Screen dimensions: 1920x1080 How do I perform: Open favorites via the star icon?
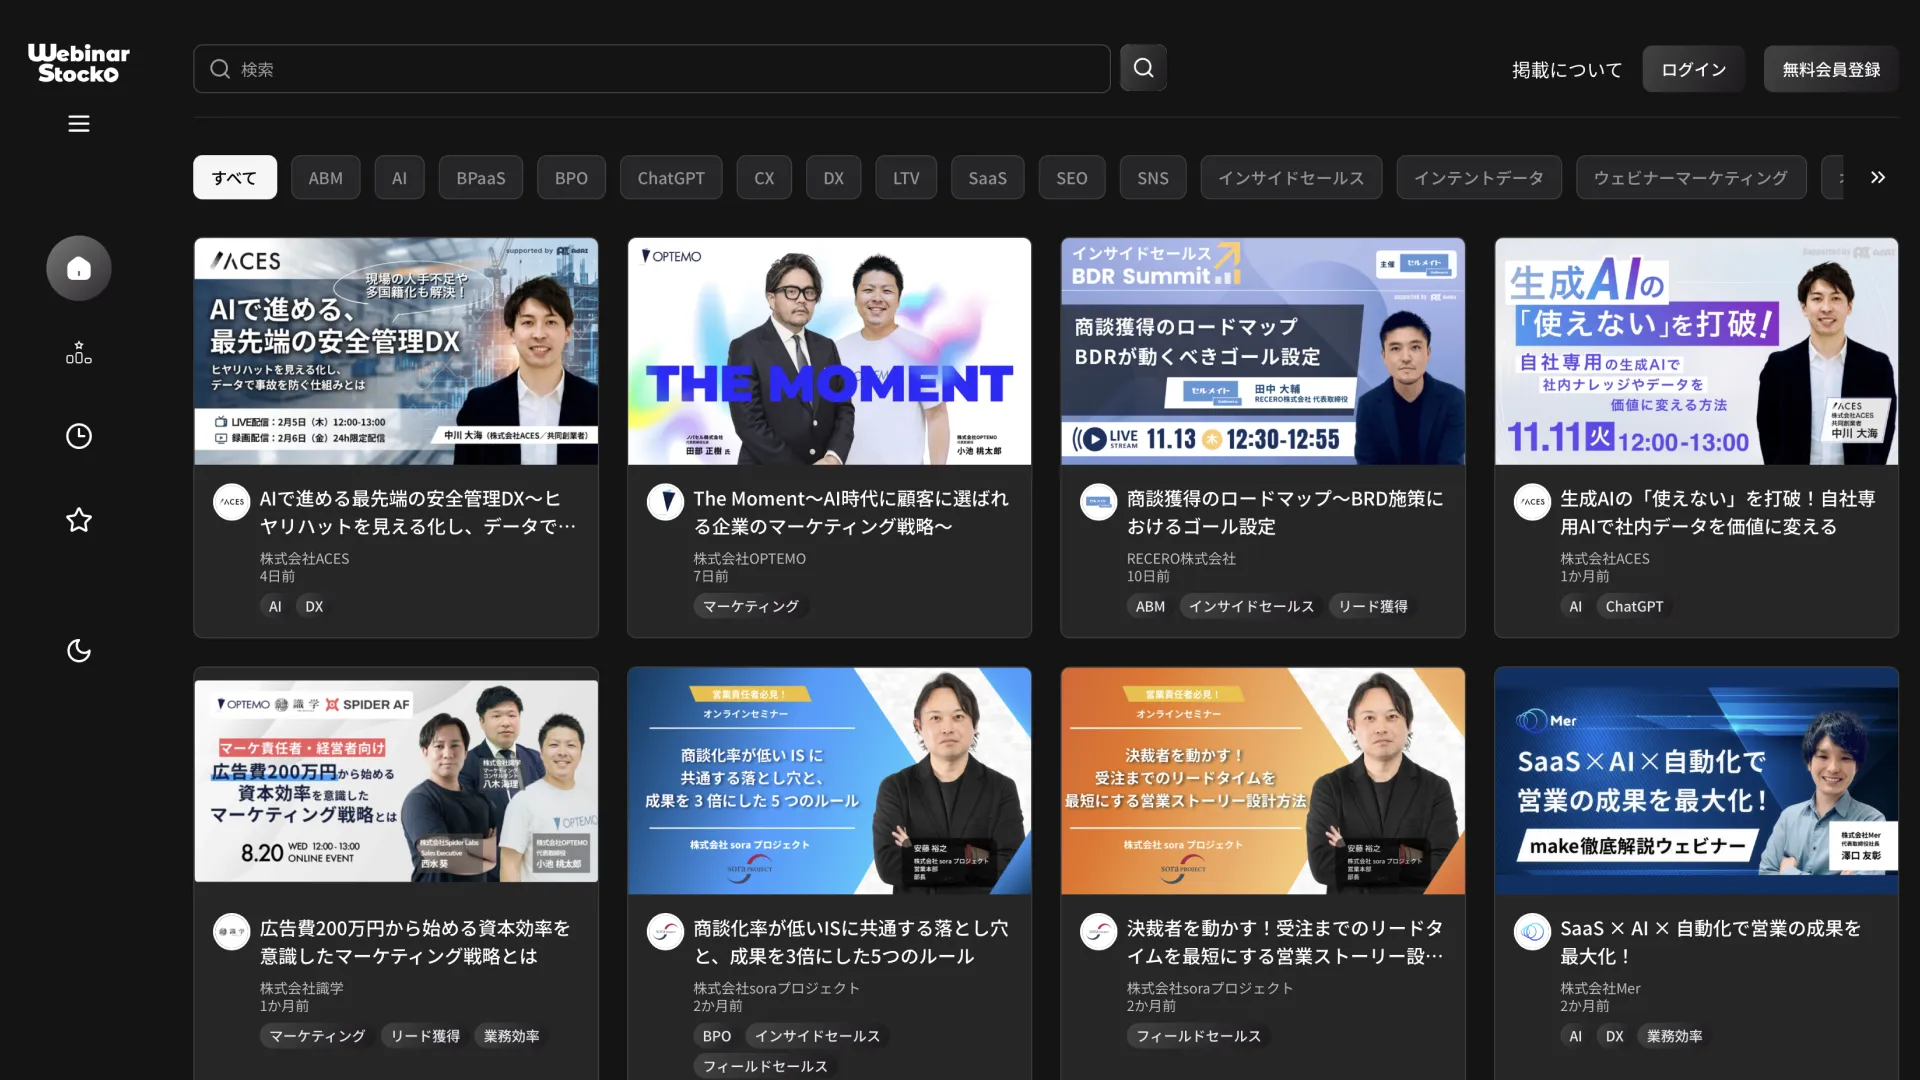(78, 520)
